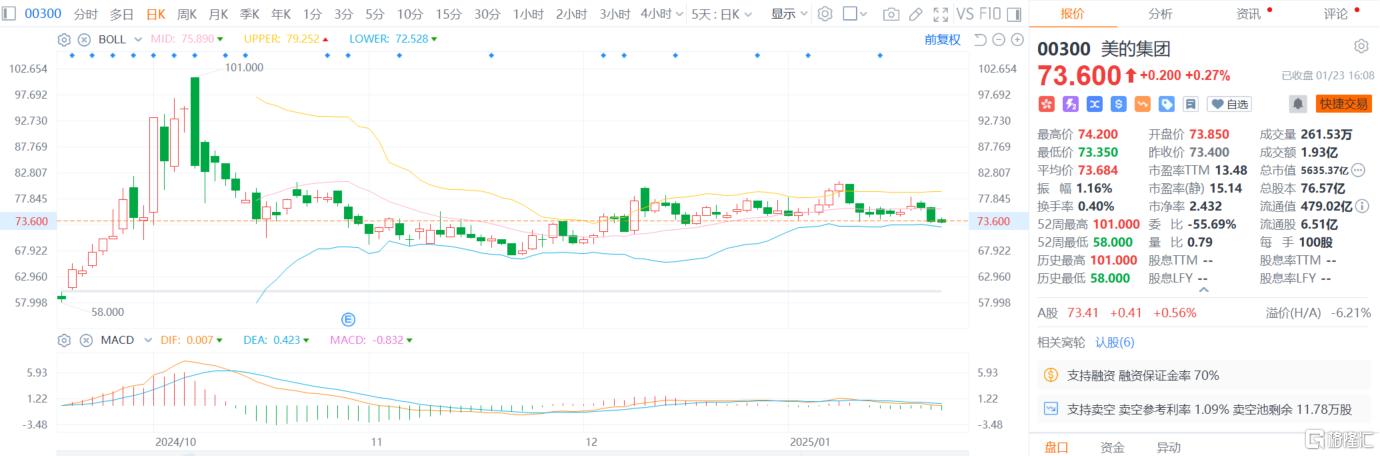Open the 评论 comments tab
Viewport: 1380px width, 456px height.
pyautogui.click(x=1336, y=14)
